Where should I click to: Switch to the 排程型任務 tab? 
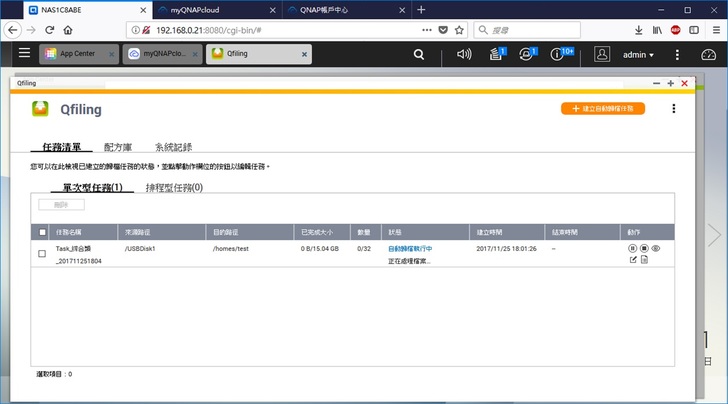coord(174,187)
